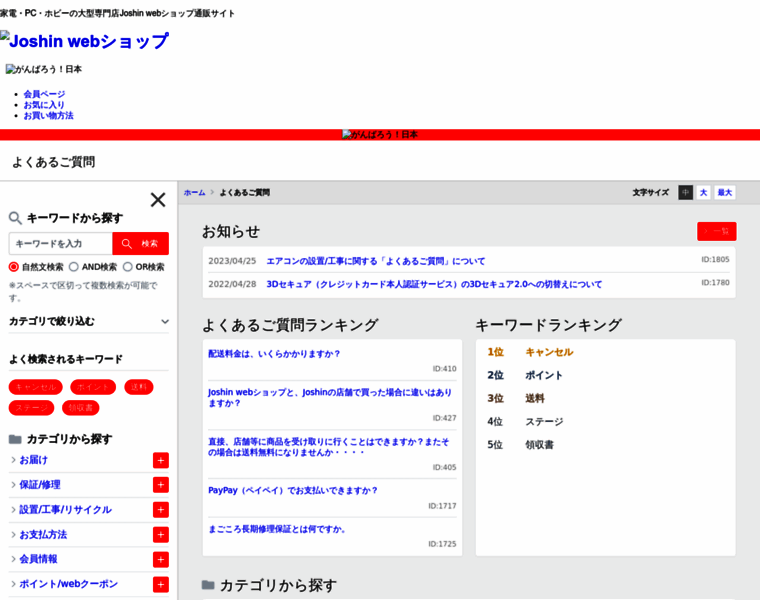Set text size to 大
This screenshot has width=760, height=600.
(703, 192)
